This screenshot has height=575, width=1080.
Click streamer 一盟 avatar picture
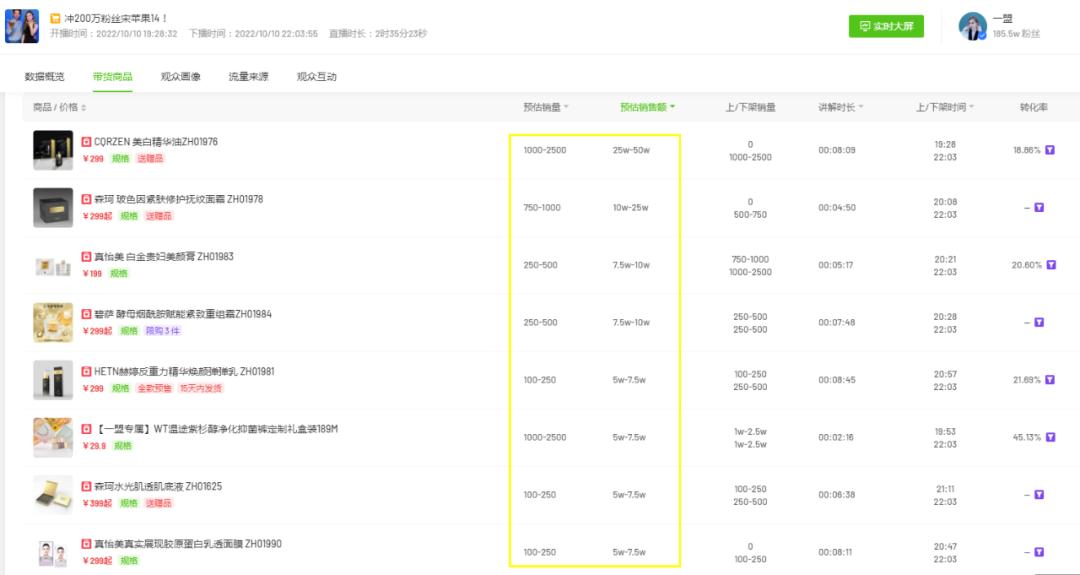973,26
